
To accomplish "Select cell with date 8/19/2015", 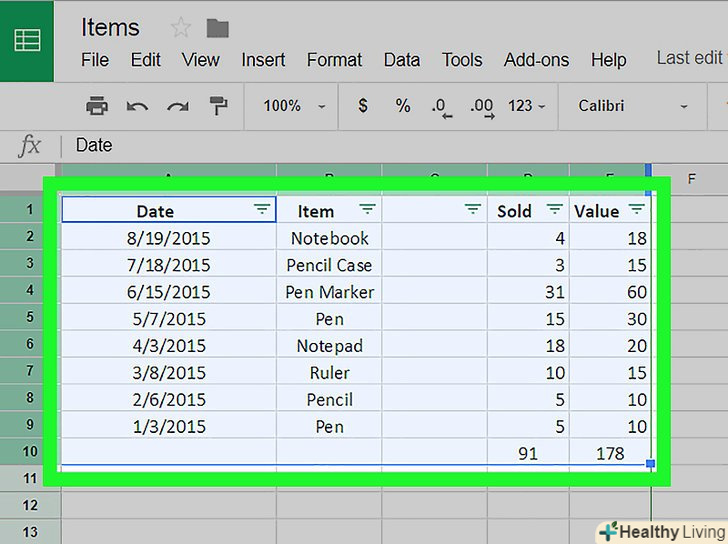I will click(169, 238).
